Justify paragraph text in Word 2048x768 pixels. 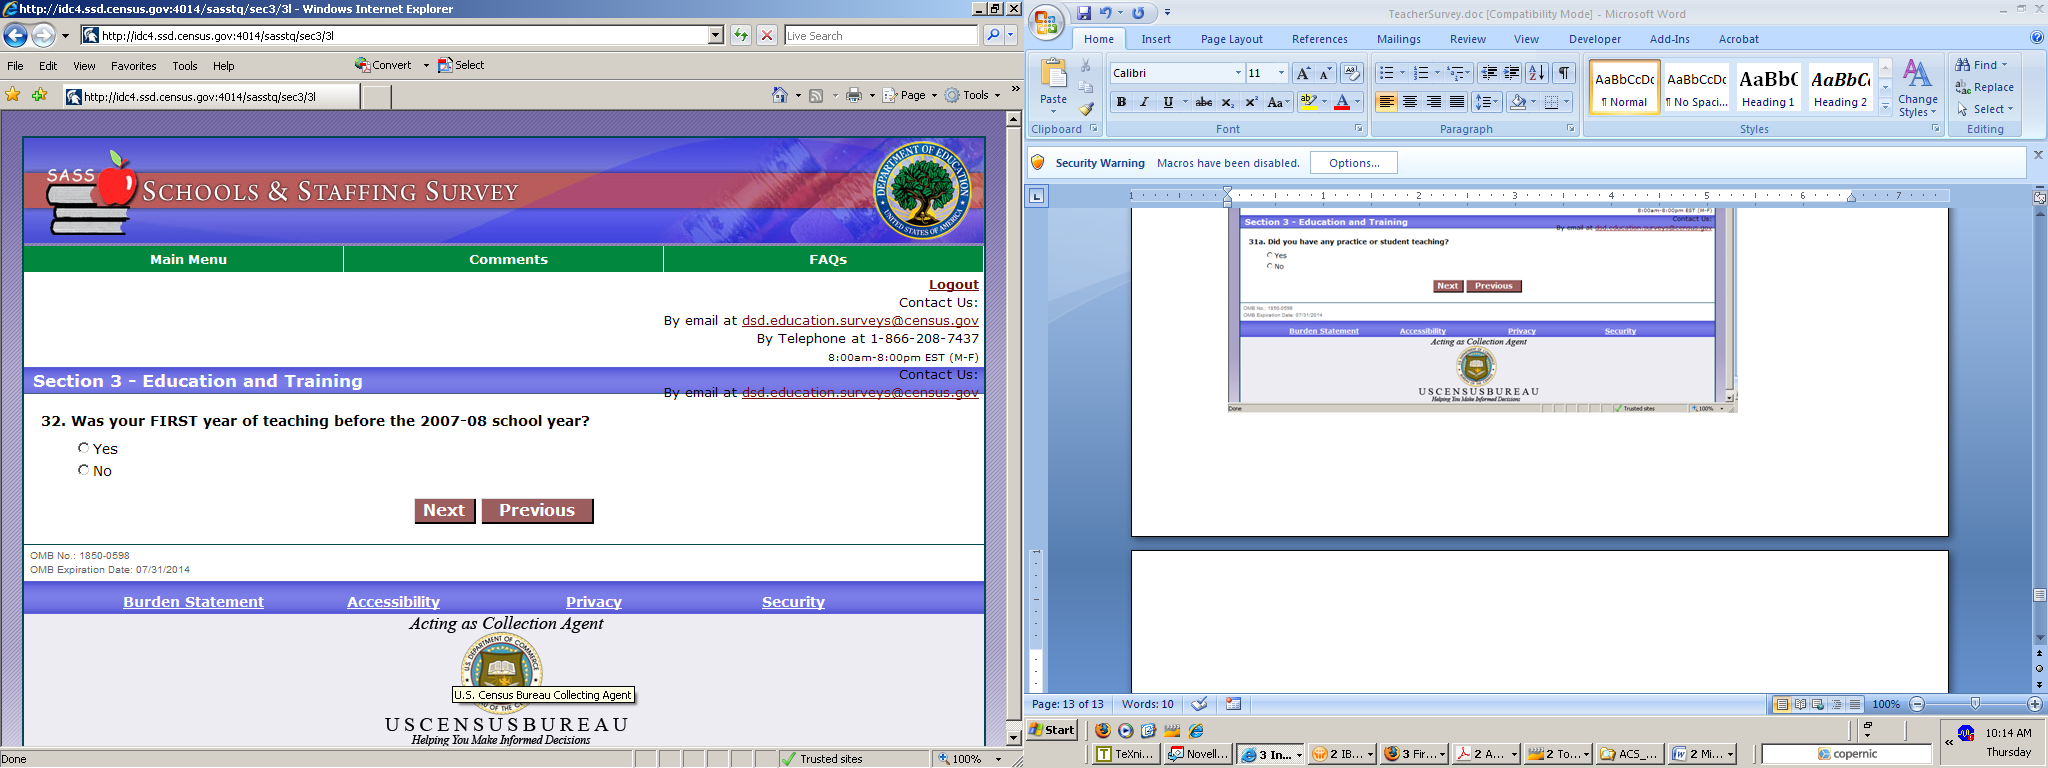coord(1457,102)
